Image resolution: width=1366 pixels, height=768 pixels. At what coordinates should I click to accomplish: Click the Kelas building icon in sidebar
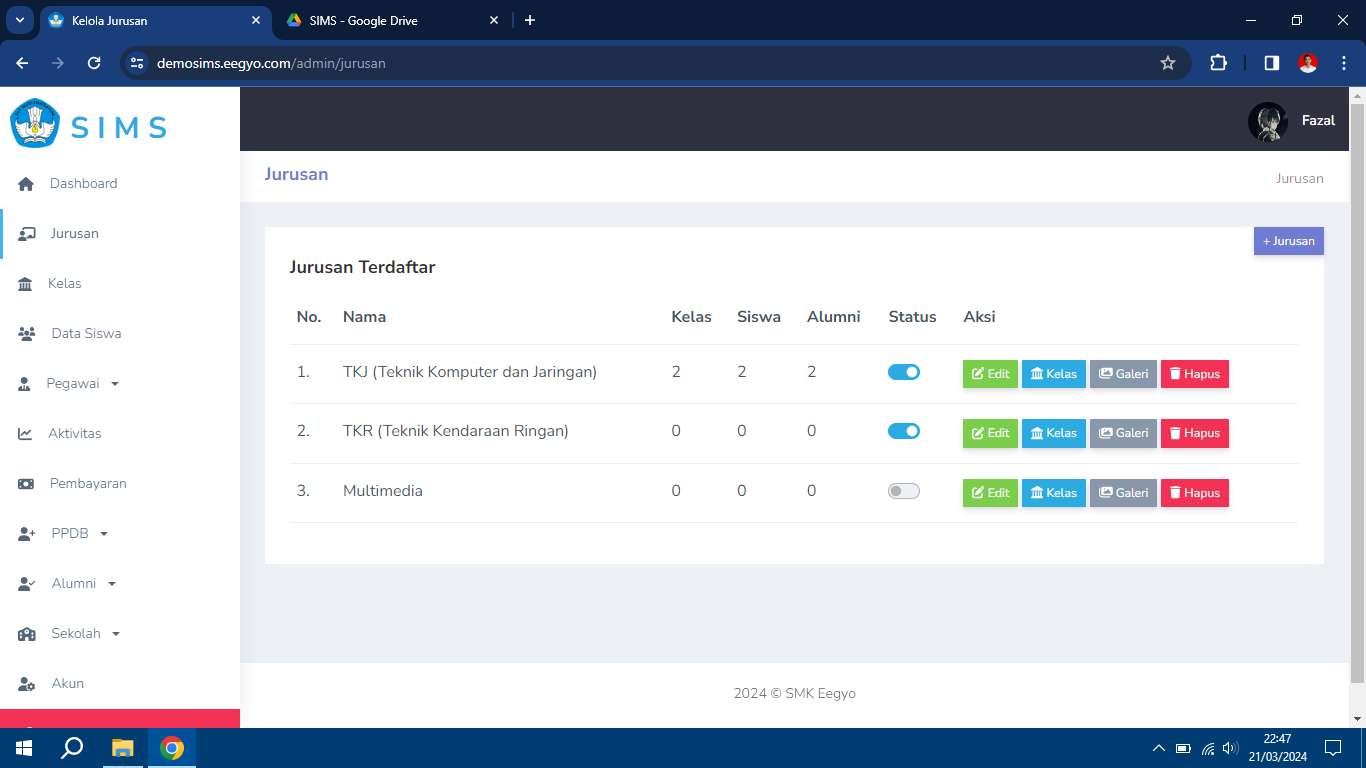click(x=26, y=284)
